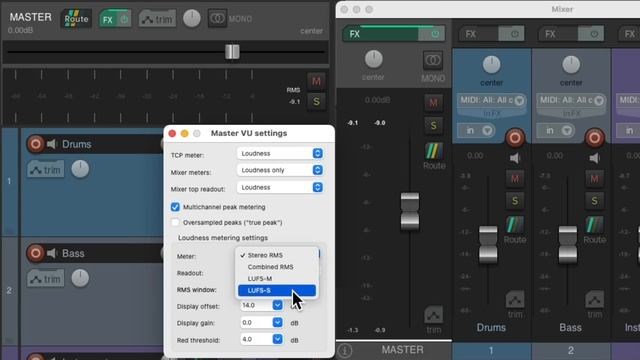Open the Mixer master info icon
This screenshot has width=640, height=360.
[345, 351]
